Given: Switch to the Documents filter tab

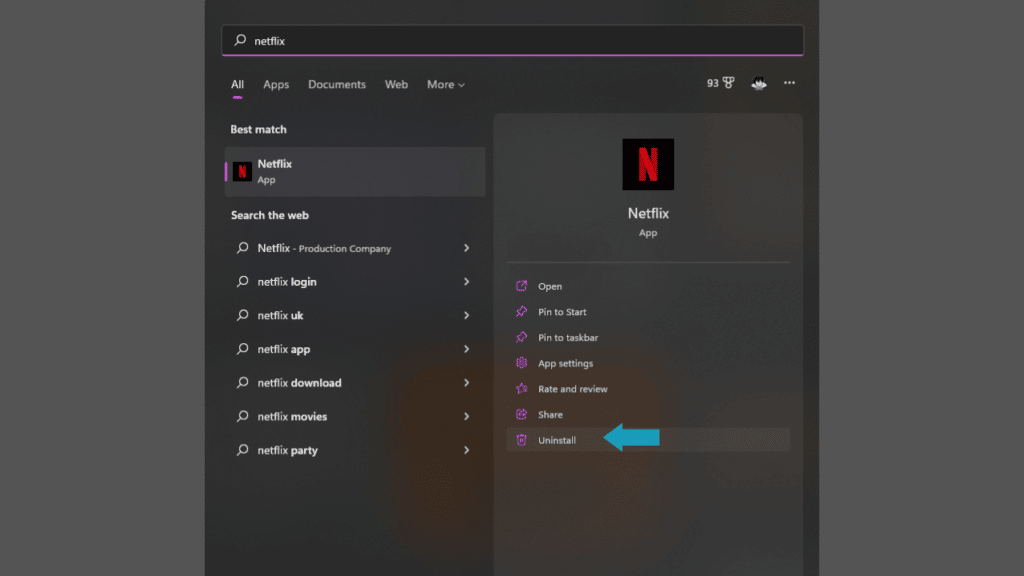Looking at the screenshot, I should pos(337,84).
